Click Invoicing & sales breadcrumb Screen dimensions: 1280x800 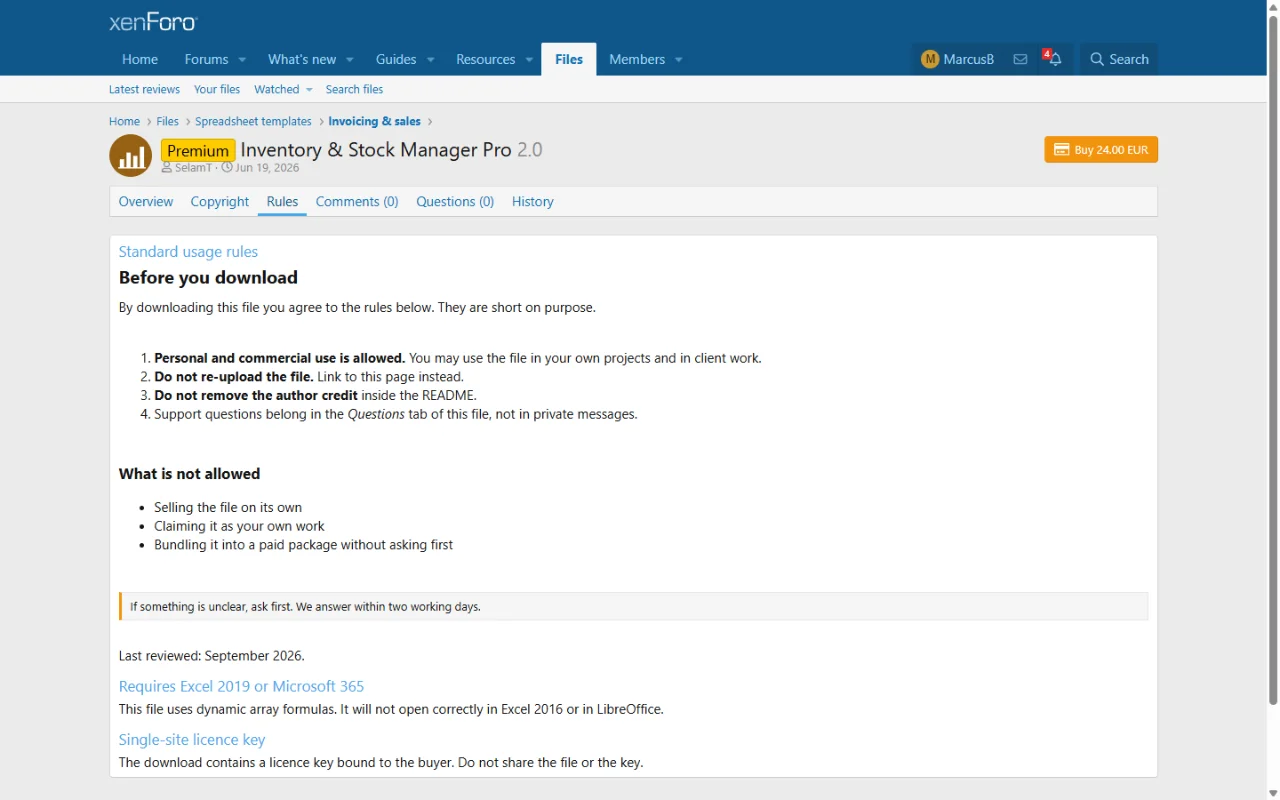[375, 121]
